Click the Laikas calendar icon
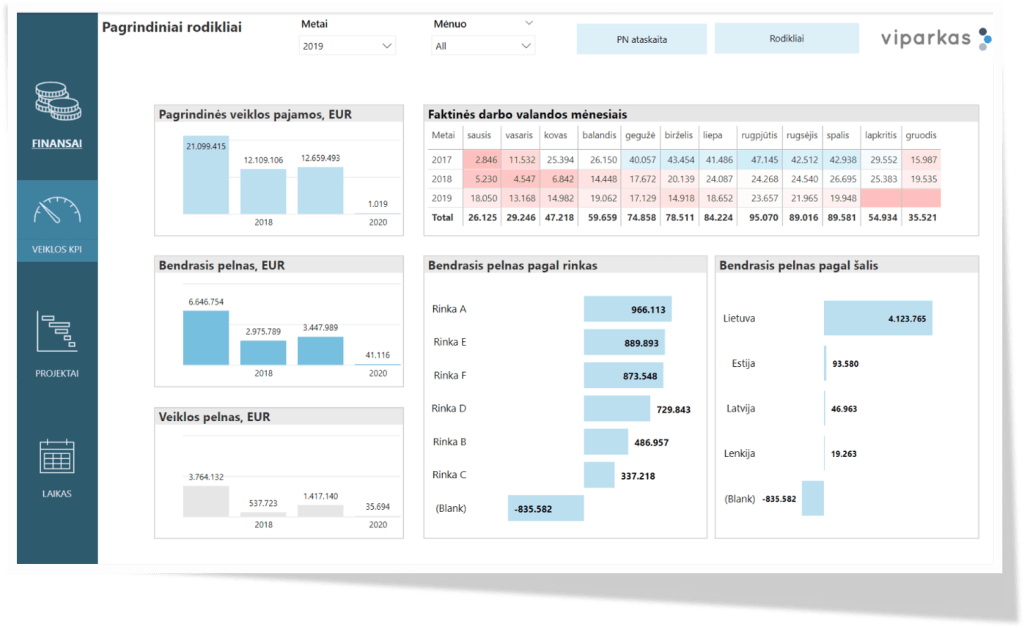This screenshot has height=628, width=1024. [57, 456]
